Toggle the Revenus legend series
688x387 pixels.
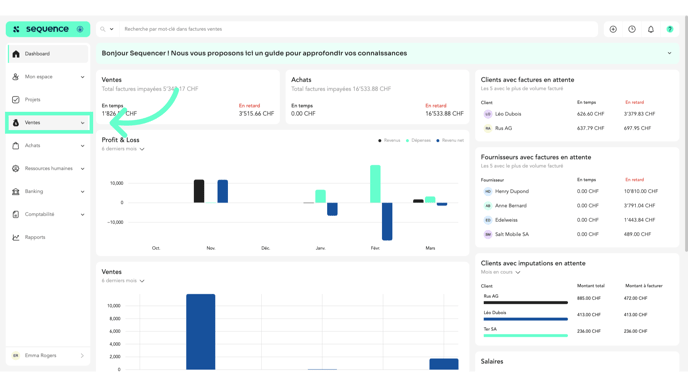[389, 140]
